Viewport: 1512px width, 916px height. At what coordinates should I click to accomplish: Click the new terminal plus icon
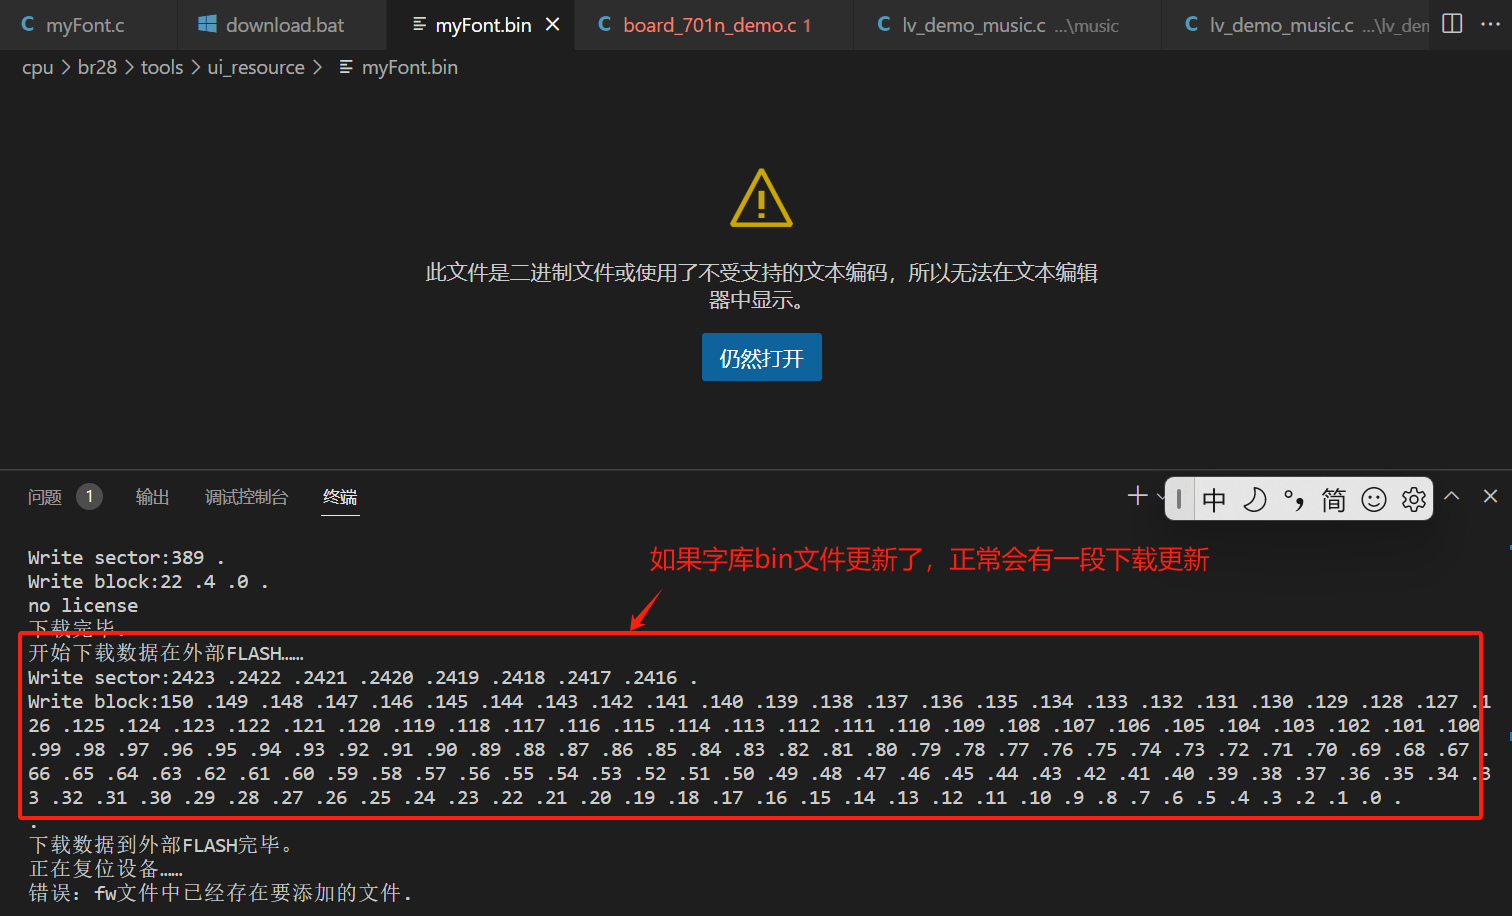(x=1137, y=496)
